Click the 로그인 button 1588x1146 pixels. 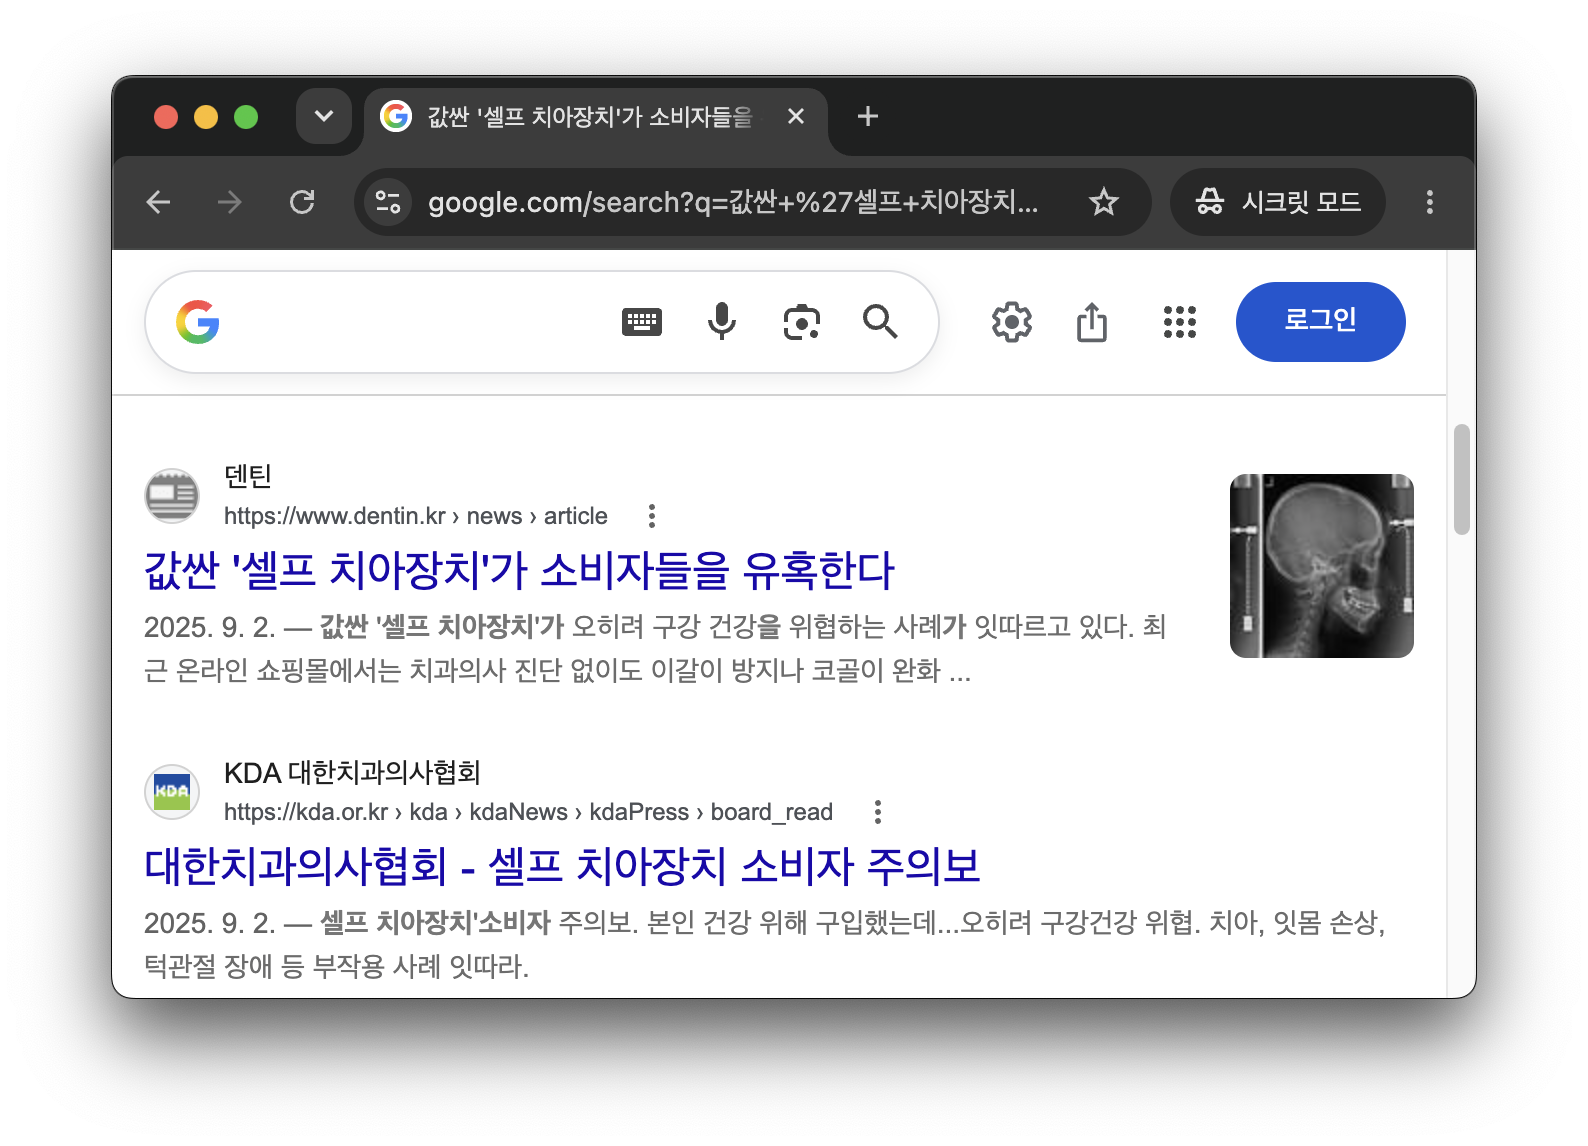pos(1321,322)
